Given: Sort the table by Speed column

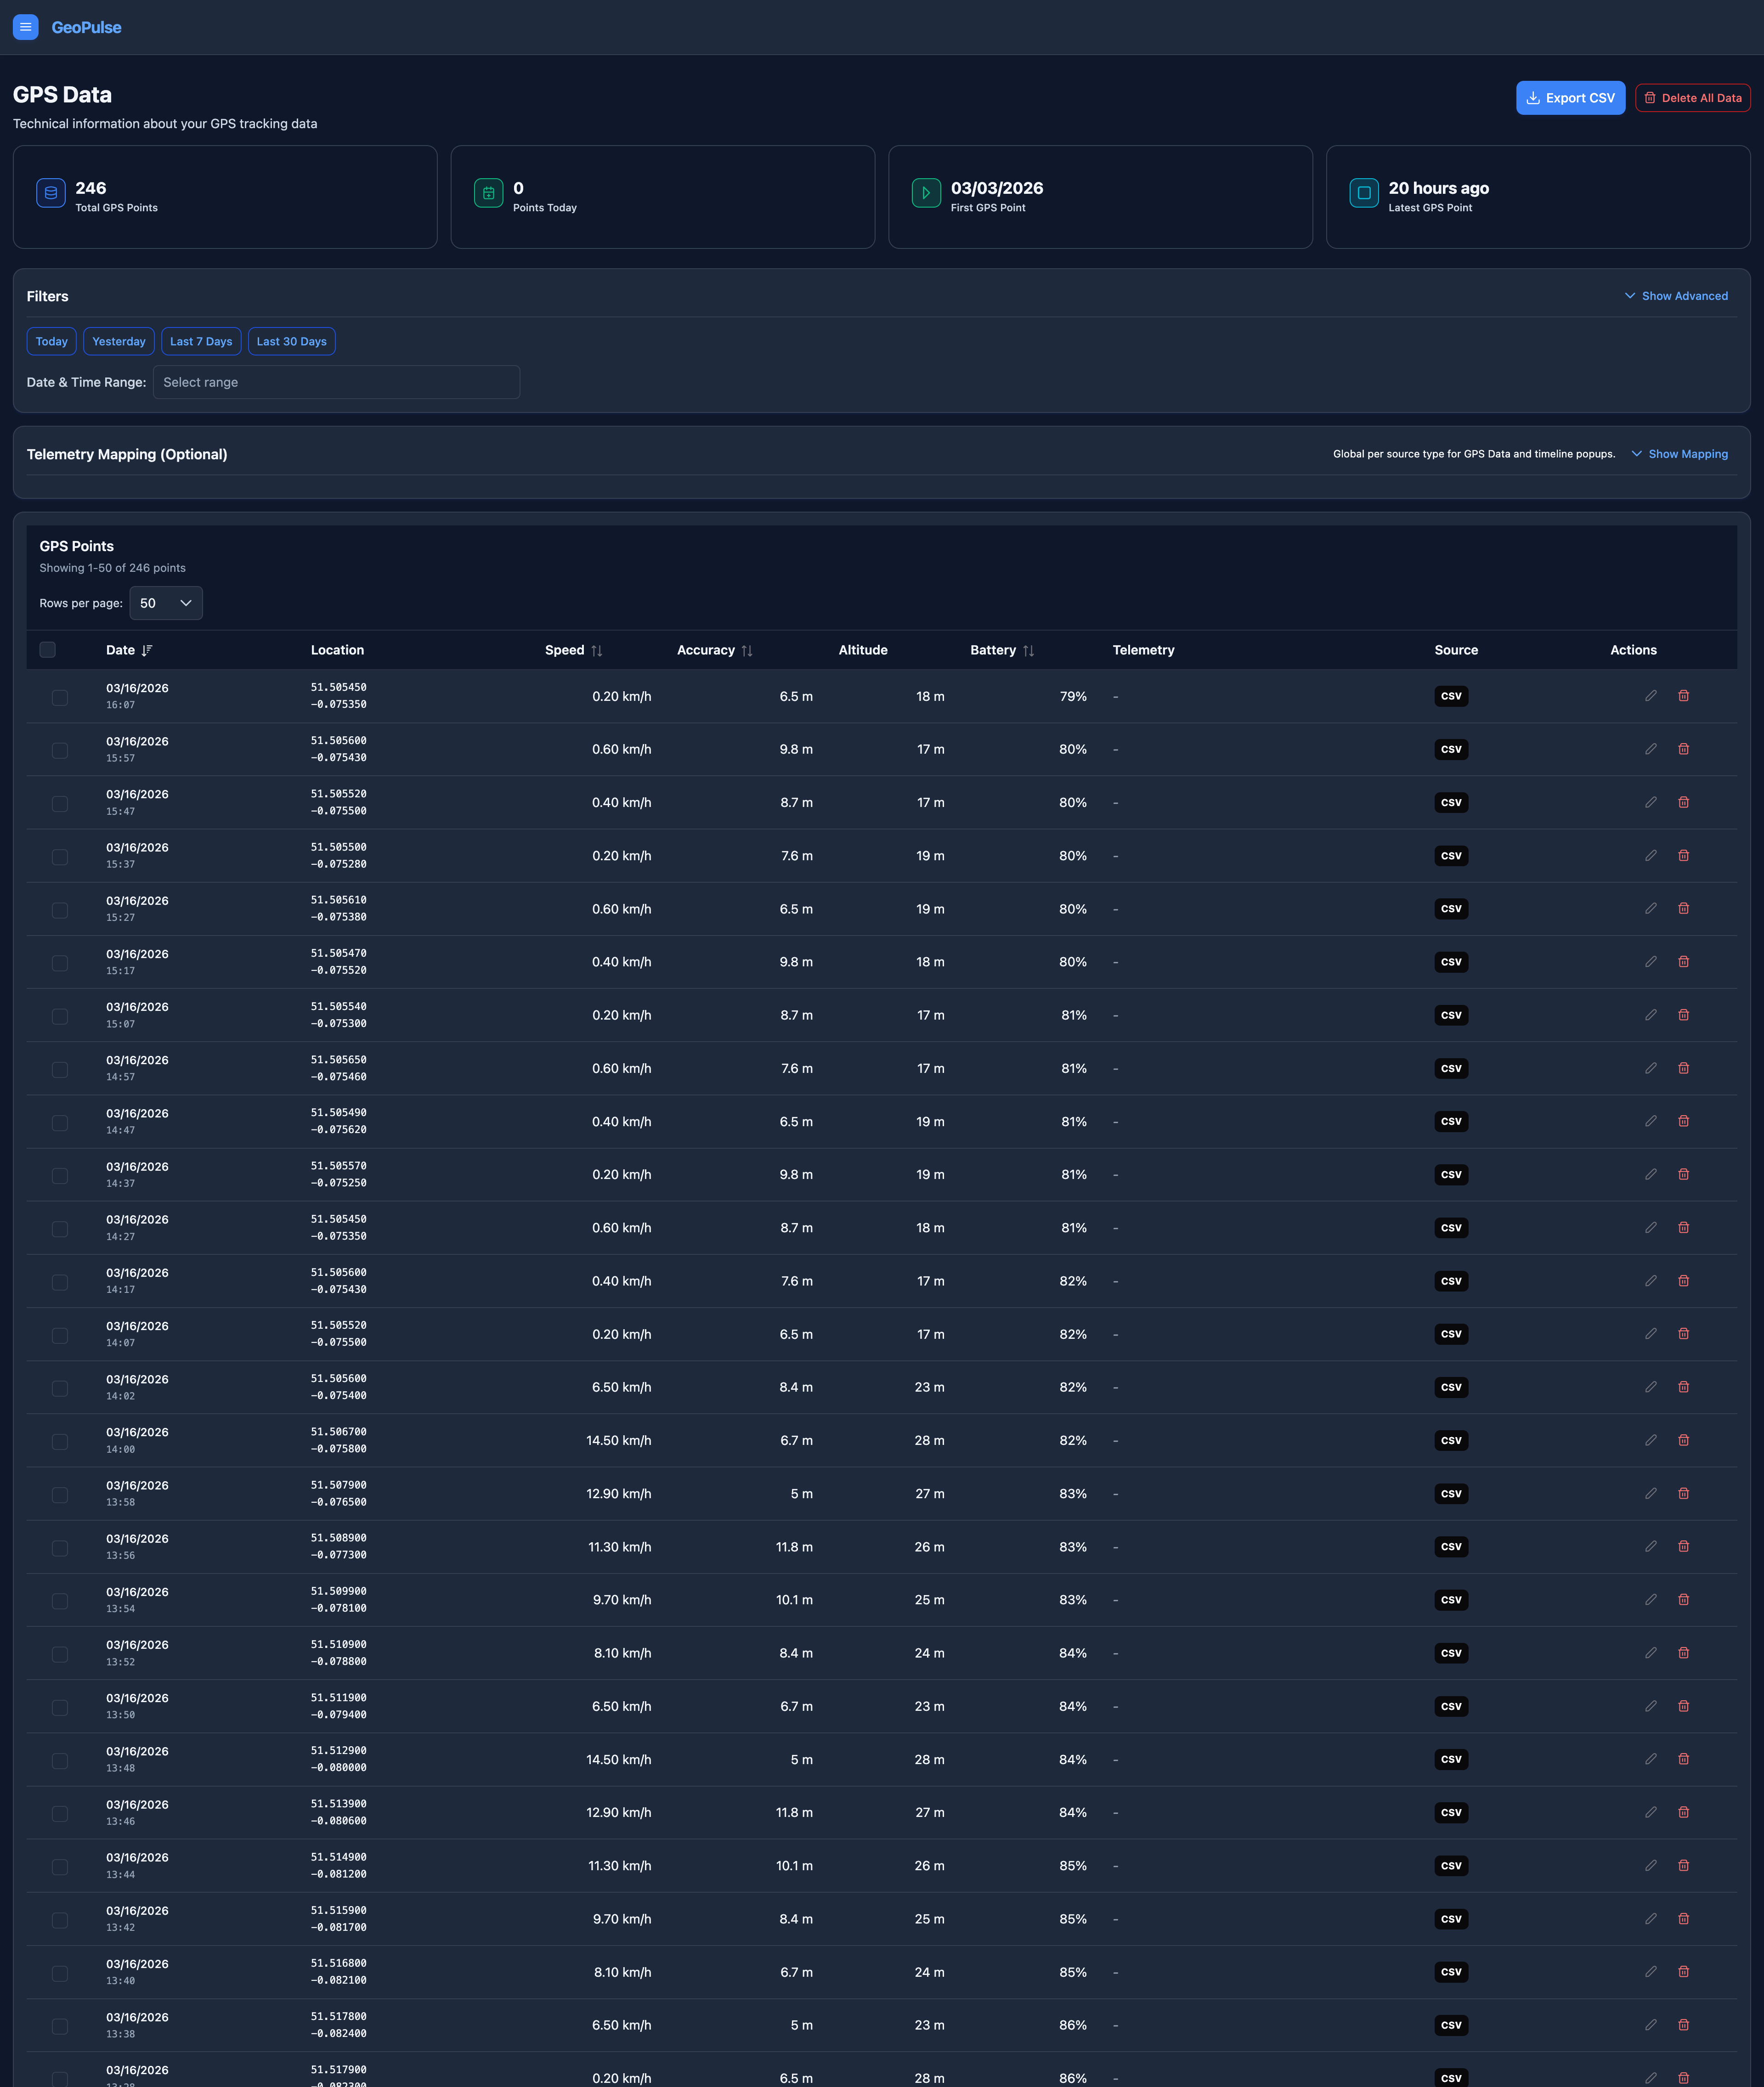Looking at the screenshot, I should coord(574,650).
